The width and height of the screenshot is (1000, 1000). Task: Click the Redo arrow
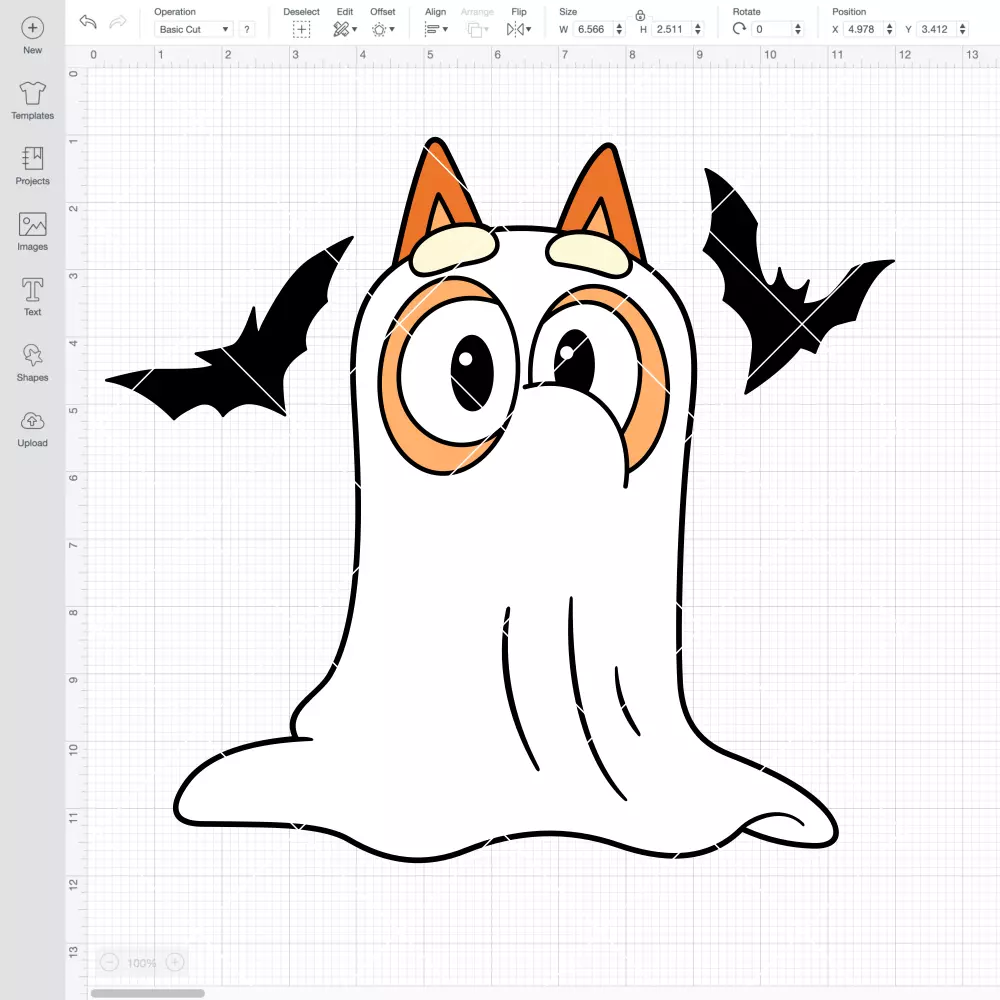[118, 22]
